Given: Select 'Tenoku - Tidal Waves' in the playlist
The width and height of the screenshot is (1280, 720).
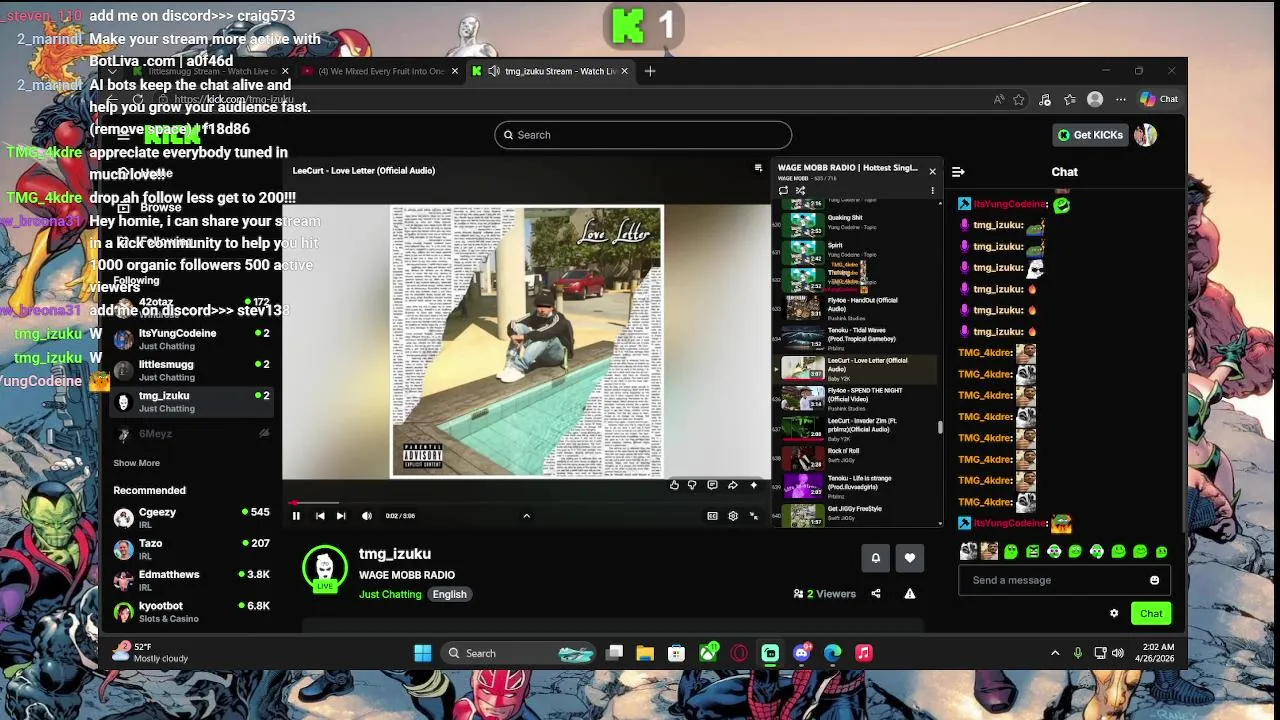Looking at the screenshot, I should click(858, 338).
